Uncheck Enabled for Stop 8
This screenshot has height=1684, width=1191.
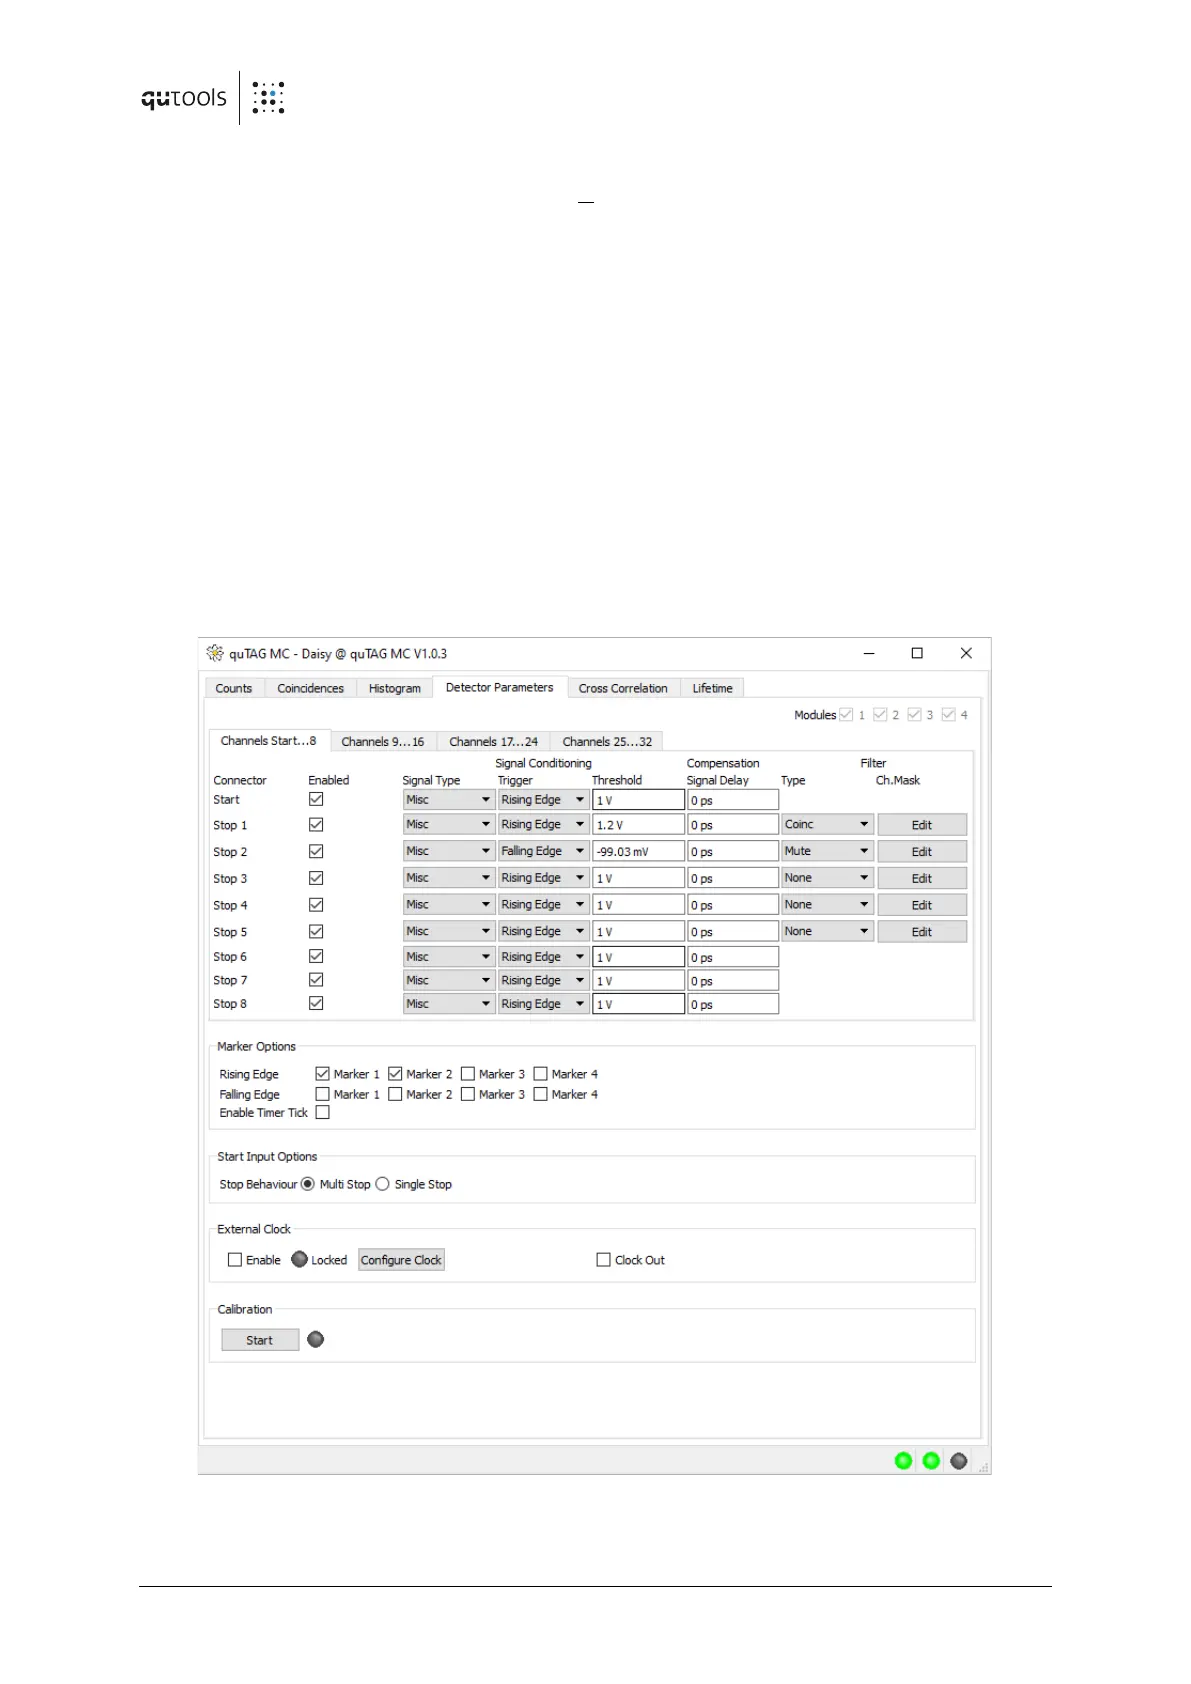[316, 1003]
